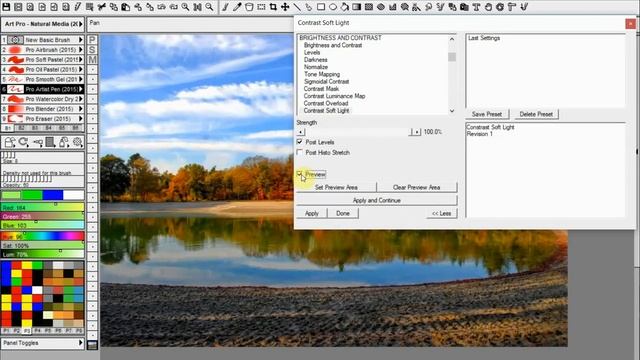The height and width of the screenshot is (360, 640).
Task: Switch to brush bank B2 tab
Action: click(21, 128)
